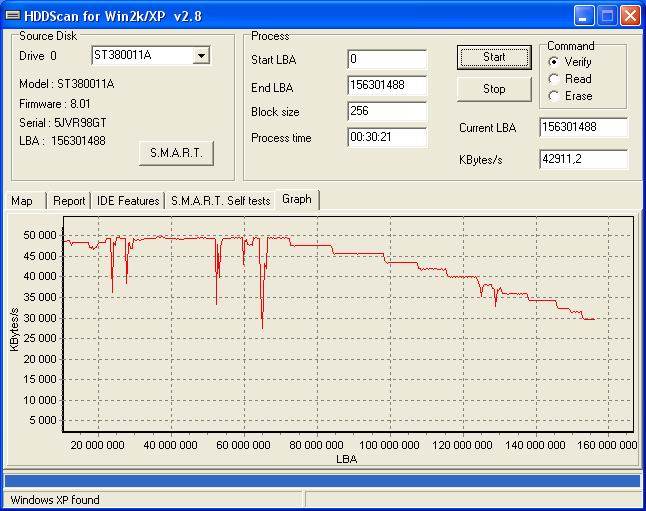The image size is (646, 511).
Task: Click the 'Windows XP found' status bar text
Action: 55,500
